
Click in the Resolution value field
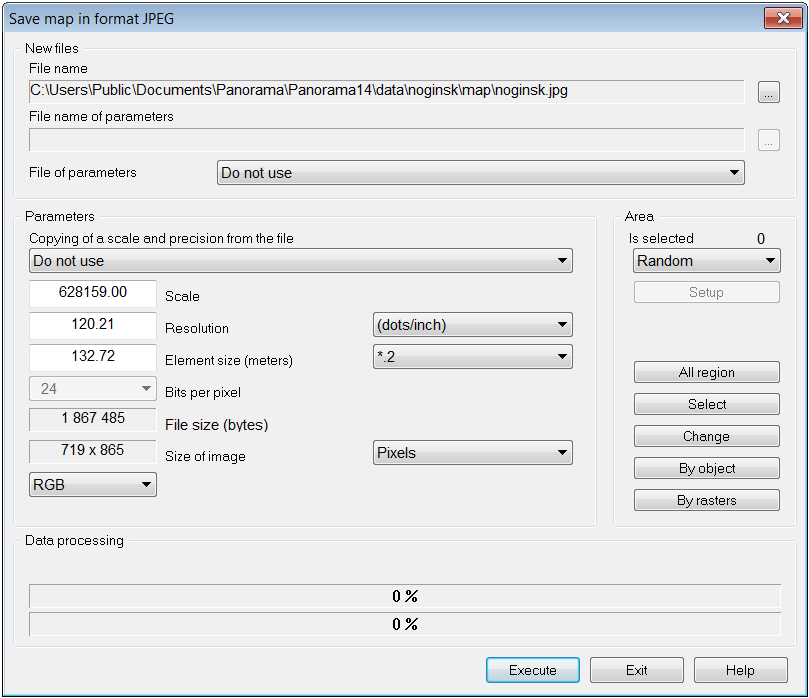coord(93,325)
